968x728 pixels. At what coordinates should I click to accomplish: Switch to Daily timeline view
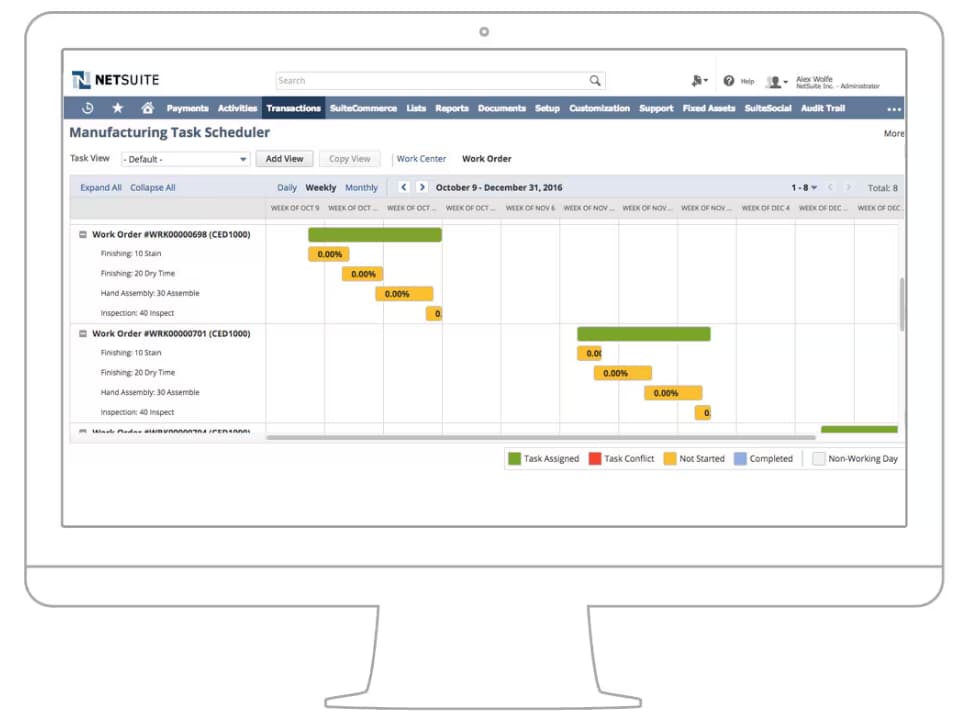[x=286, y=188]
